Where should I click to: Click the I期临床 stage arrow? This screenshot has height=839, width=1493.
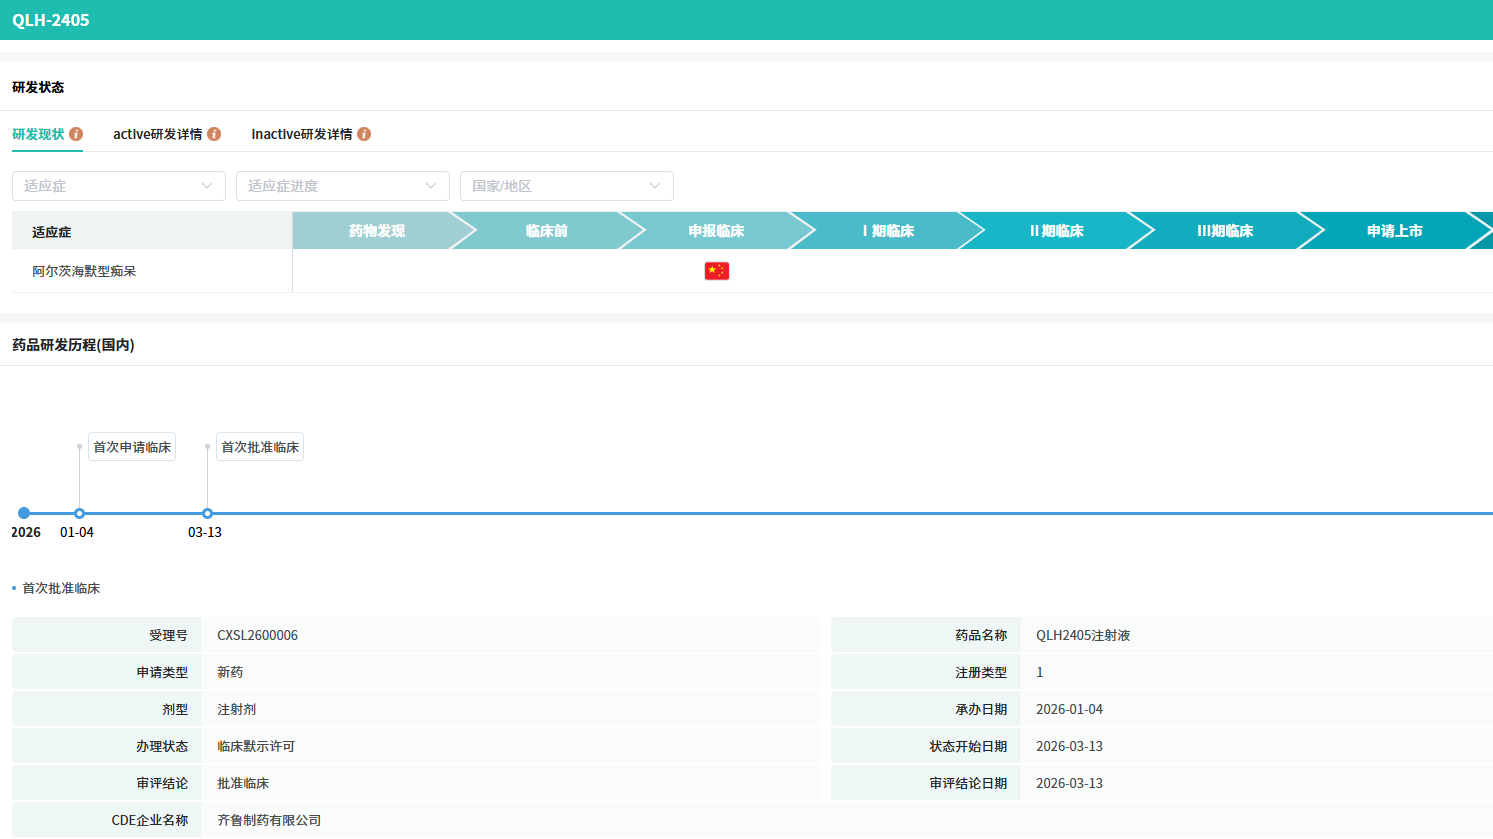[x=888, y=231]
